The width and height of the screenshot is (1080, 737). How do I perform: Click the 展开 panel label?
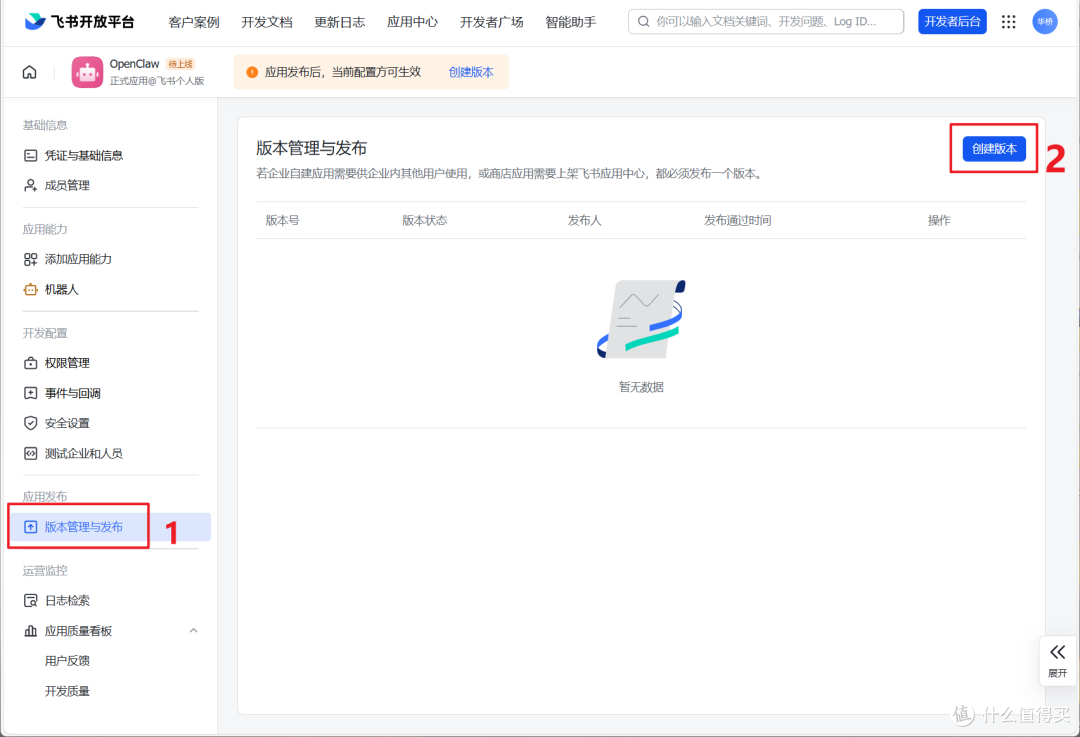pos(1057,674)
